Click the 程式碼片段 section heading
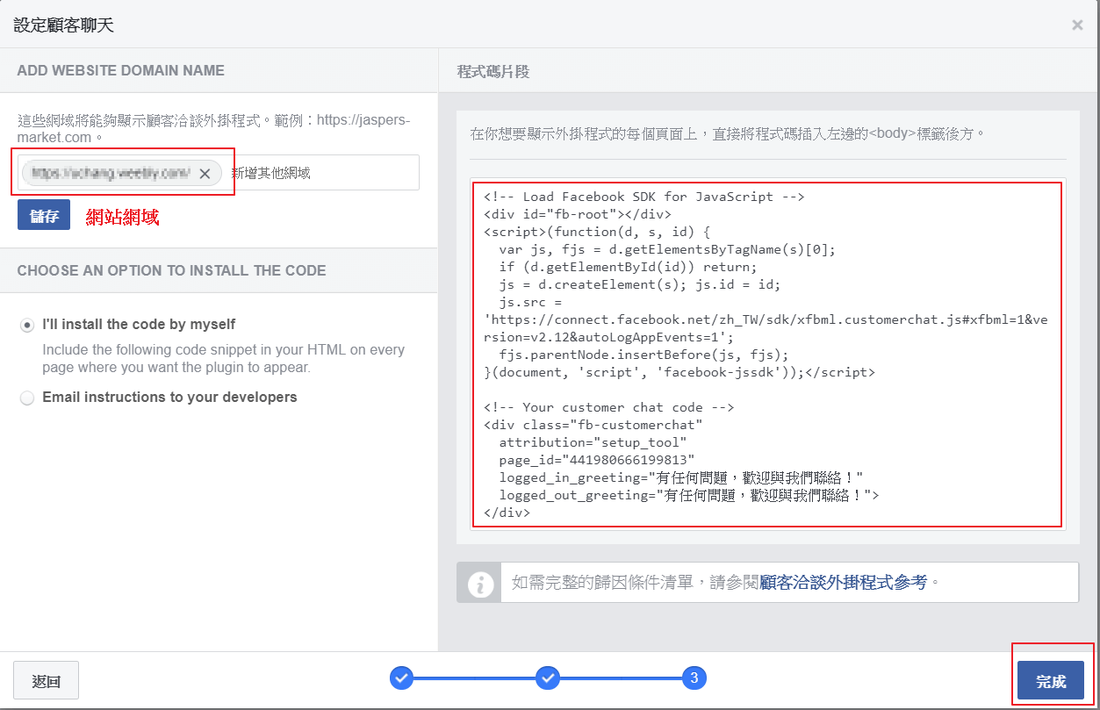 [x=493, y=72]
